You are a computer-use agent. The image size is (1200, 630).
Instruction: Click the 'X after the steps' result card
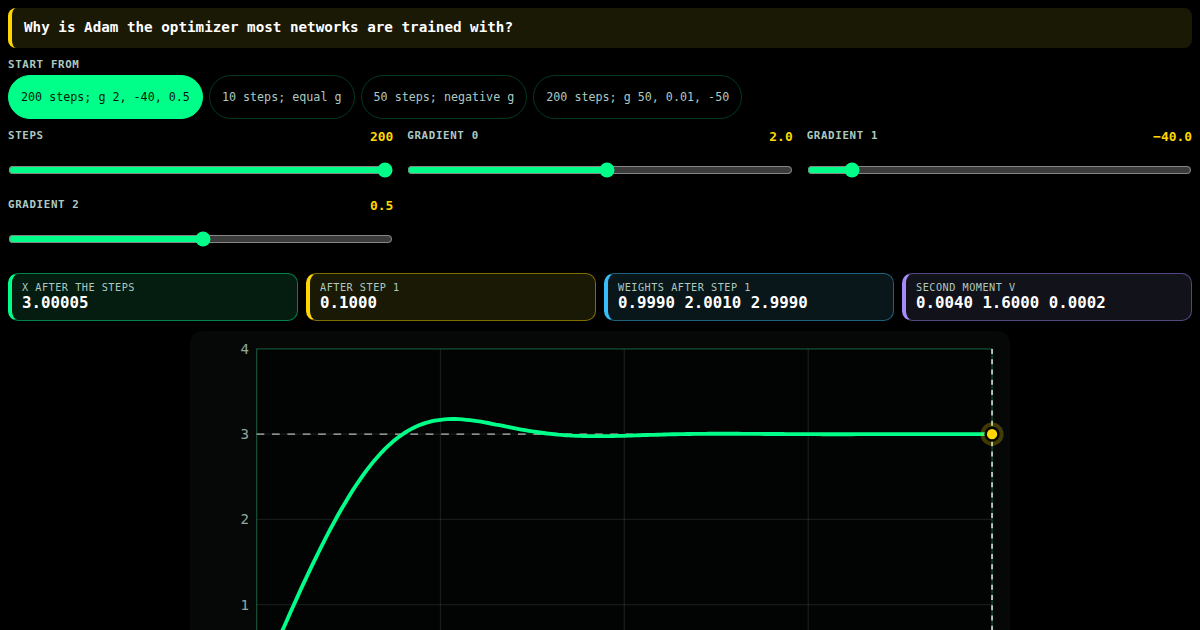153,297
